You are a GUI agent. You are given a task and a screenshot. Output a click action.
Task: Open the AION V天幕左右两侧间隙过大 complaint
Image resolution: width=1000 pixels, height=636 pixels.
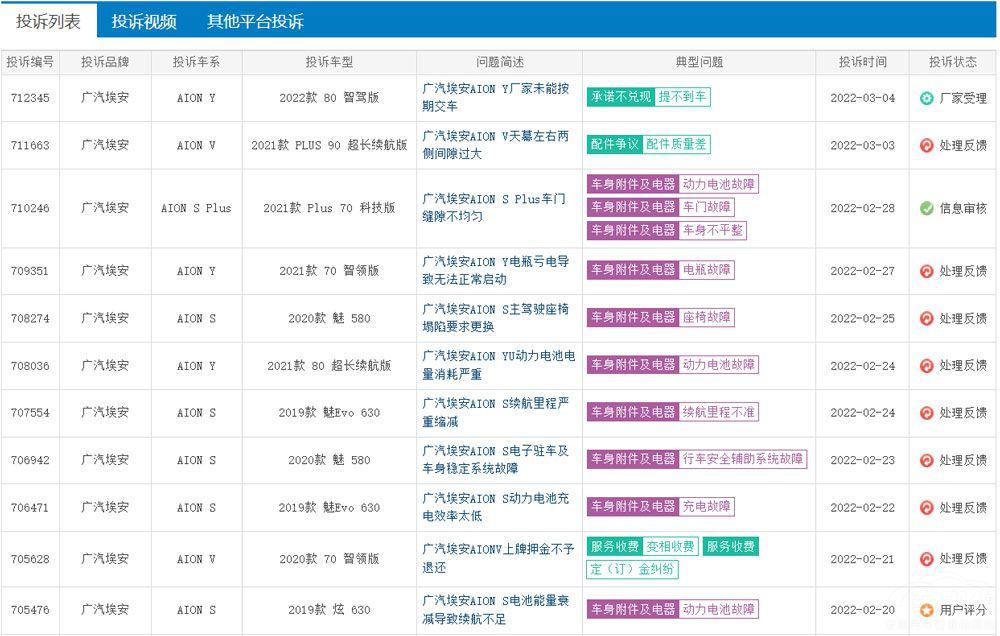[495, 144]
